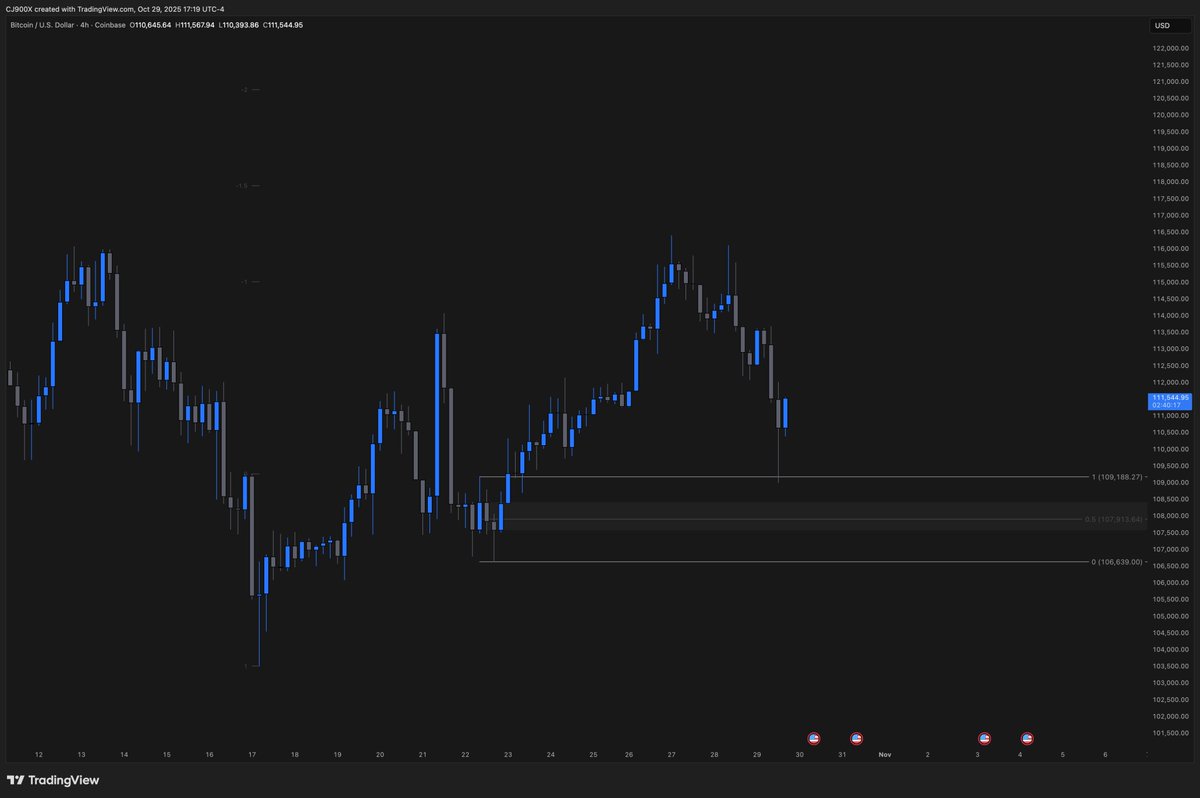Open the US economic event icon near Nov 3
1200x798 pixels.
pos(984,738)
